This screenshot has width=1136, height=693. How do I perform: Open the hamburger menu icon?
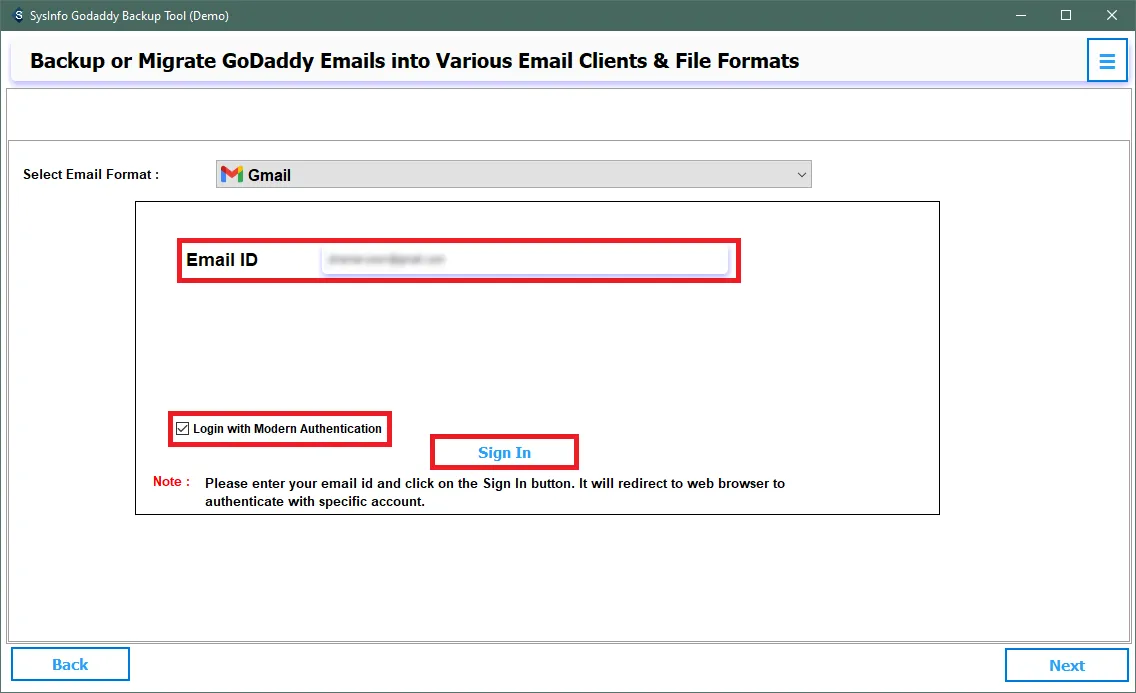pos(1107,61)
